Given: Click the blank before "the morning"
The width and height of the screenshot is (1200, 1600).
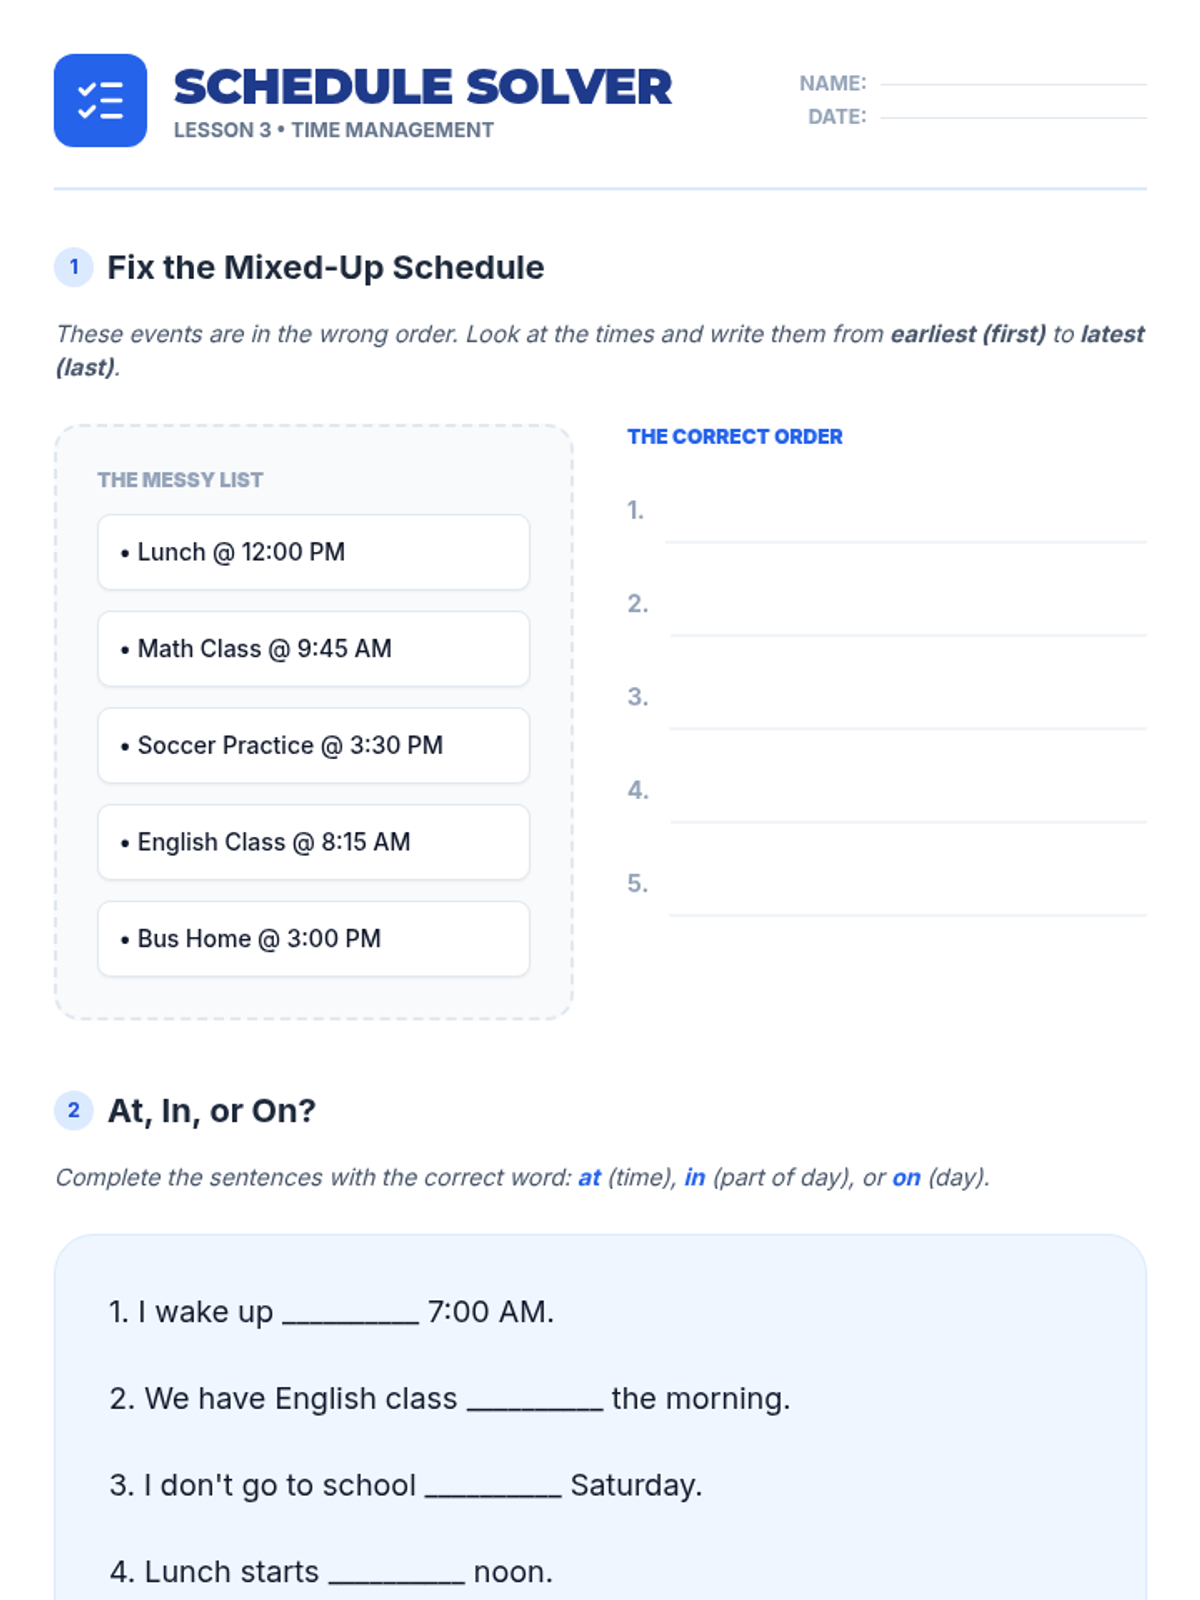Looking at the screenshot, I should click(535, 1401).
